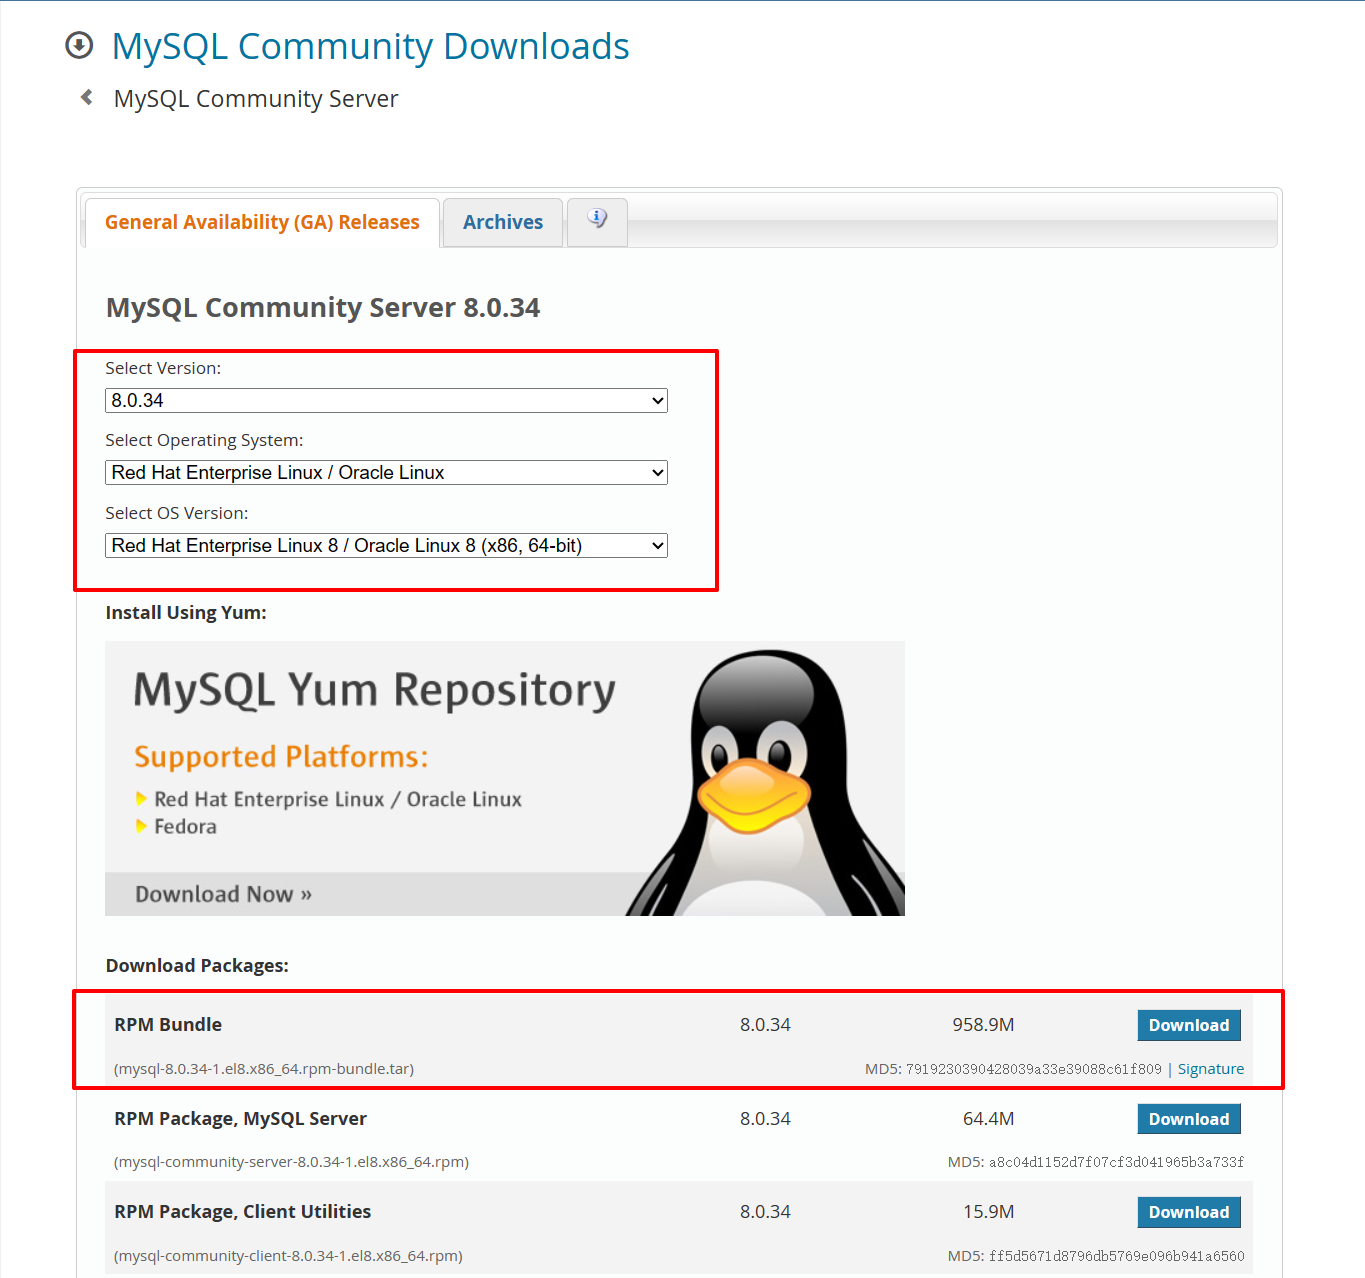Open the information icon tab

pyautogui.click(x=597, y=220)
